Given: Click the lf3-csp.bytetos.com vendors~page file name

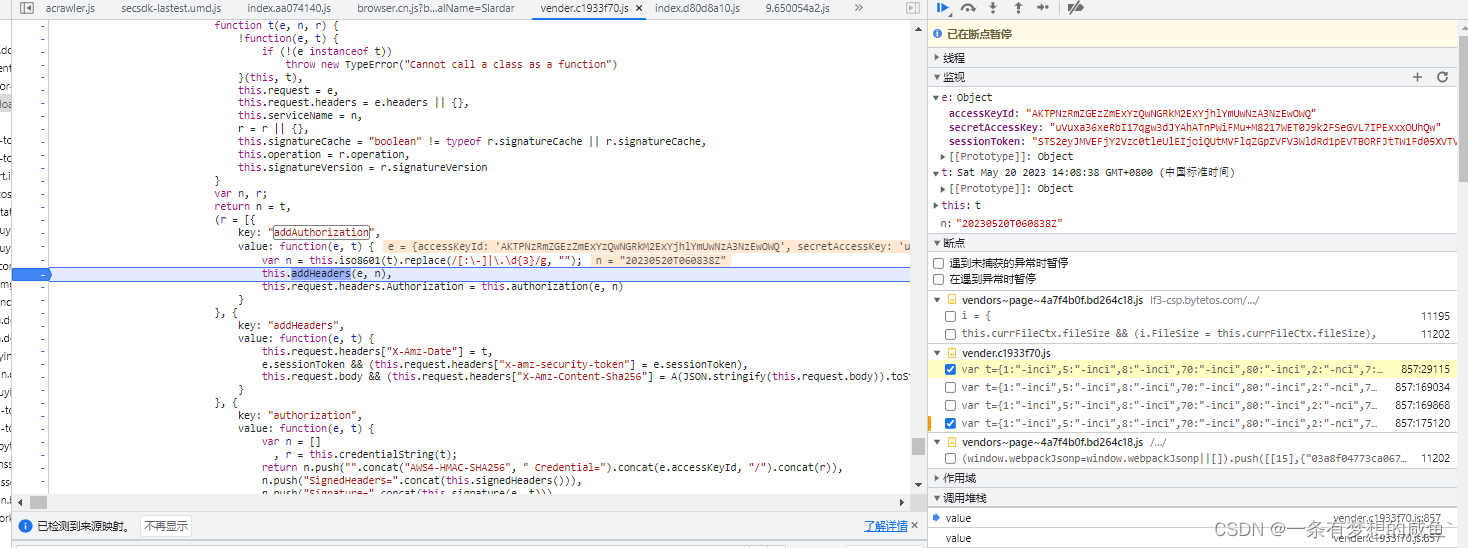Looking at the screenshot, I should 1053,299.
